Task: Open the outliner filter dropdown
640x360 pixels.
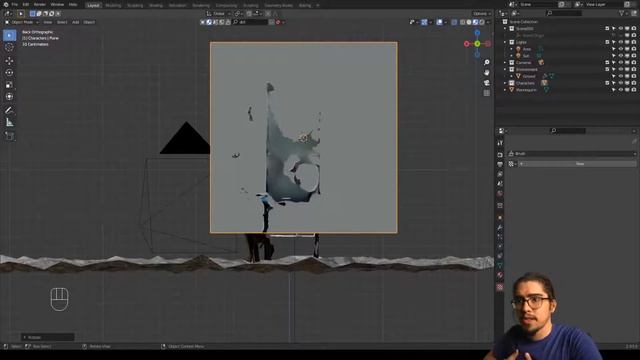Action: pos(623,13)
